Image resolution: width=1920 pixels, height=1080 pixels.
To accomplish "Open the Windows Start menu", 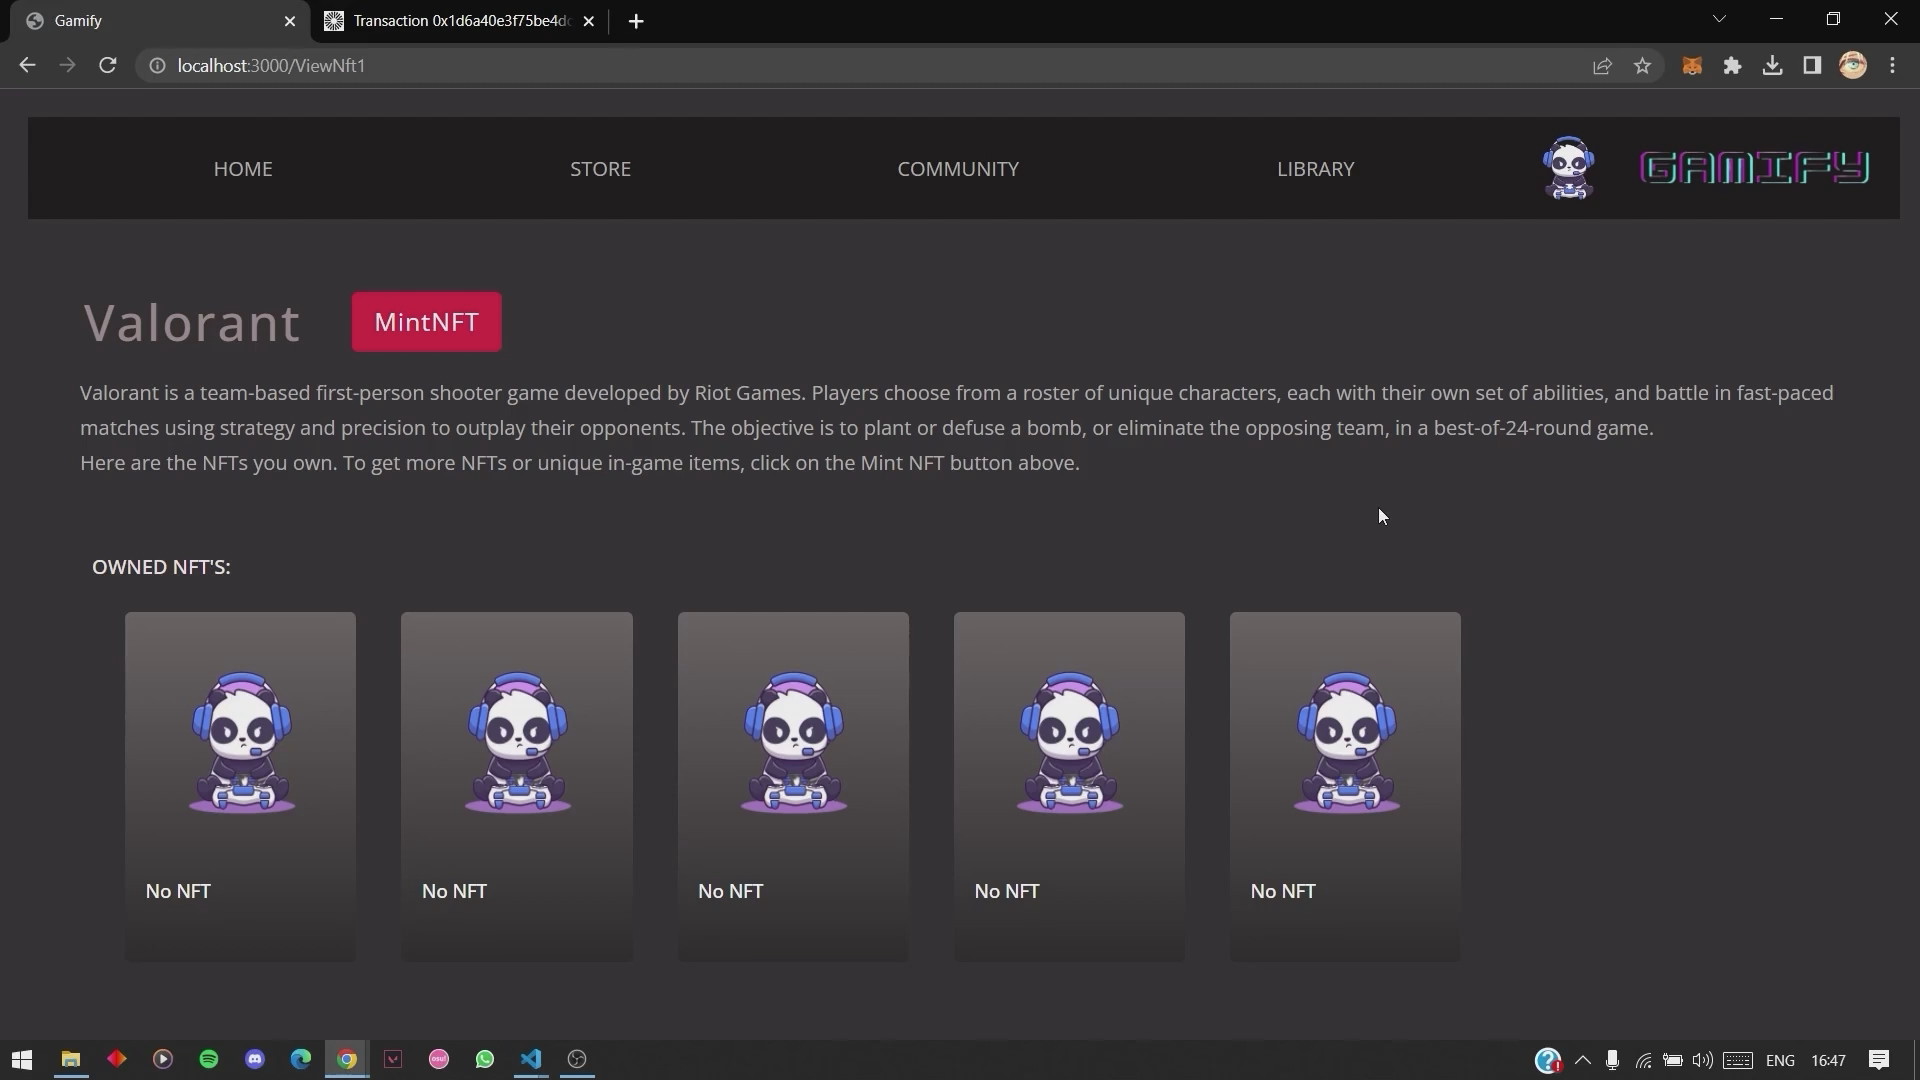I will 22,1059.
